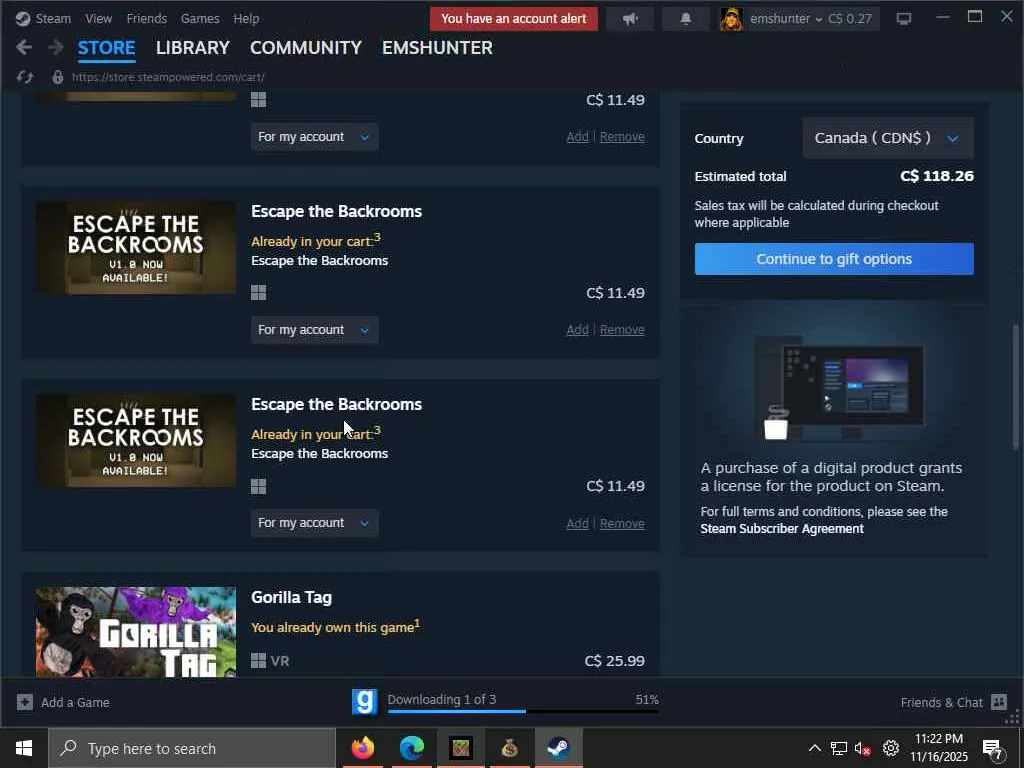Click Add a Game plus icon
Image resolution: width=1024 pixels, height=768 pixels.
coord(25,702)
